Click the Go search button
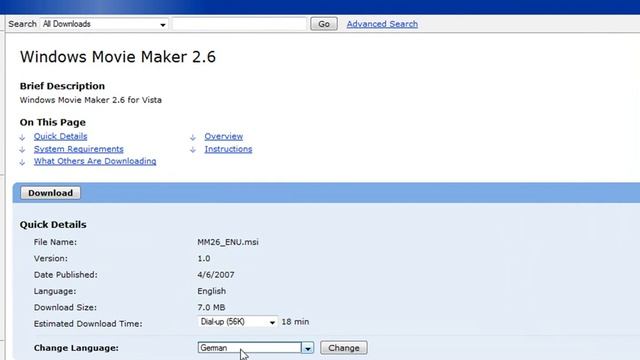The width and height of the screenshot is (640, 360). (324, 24)
